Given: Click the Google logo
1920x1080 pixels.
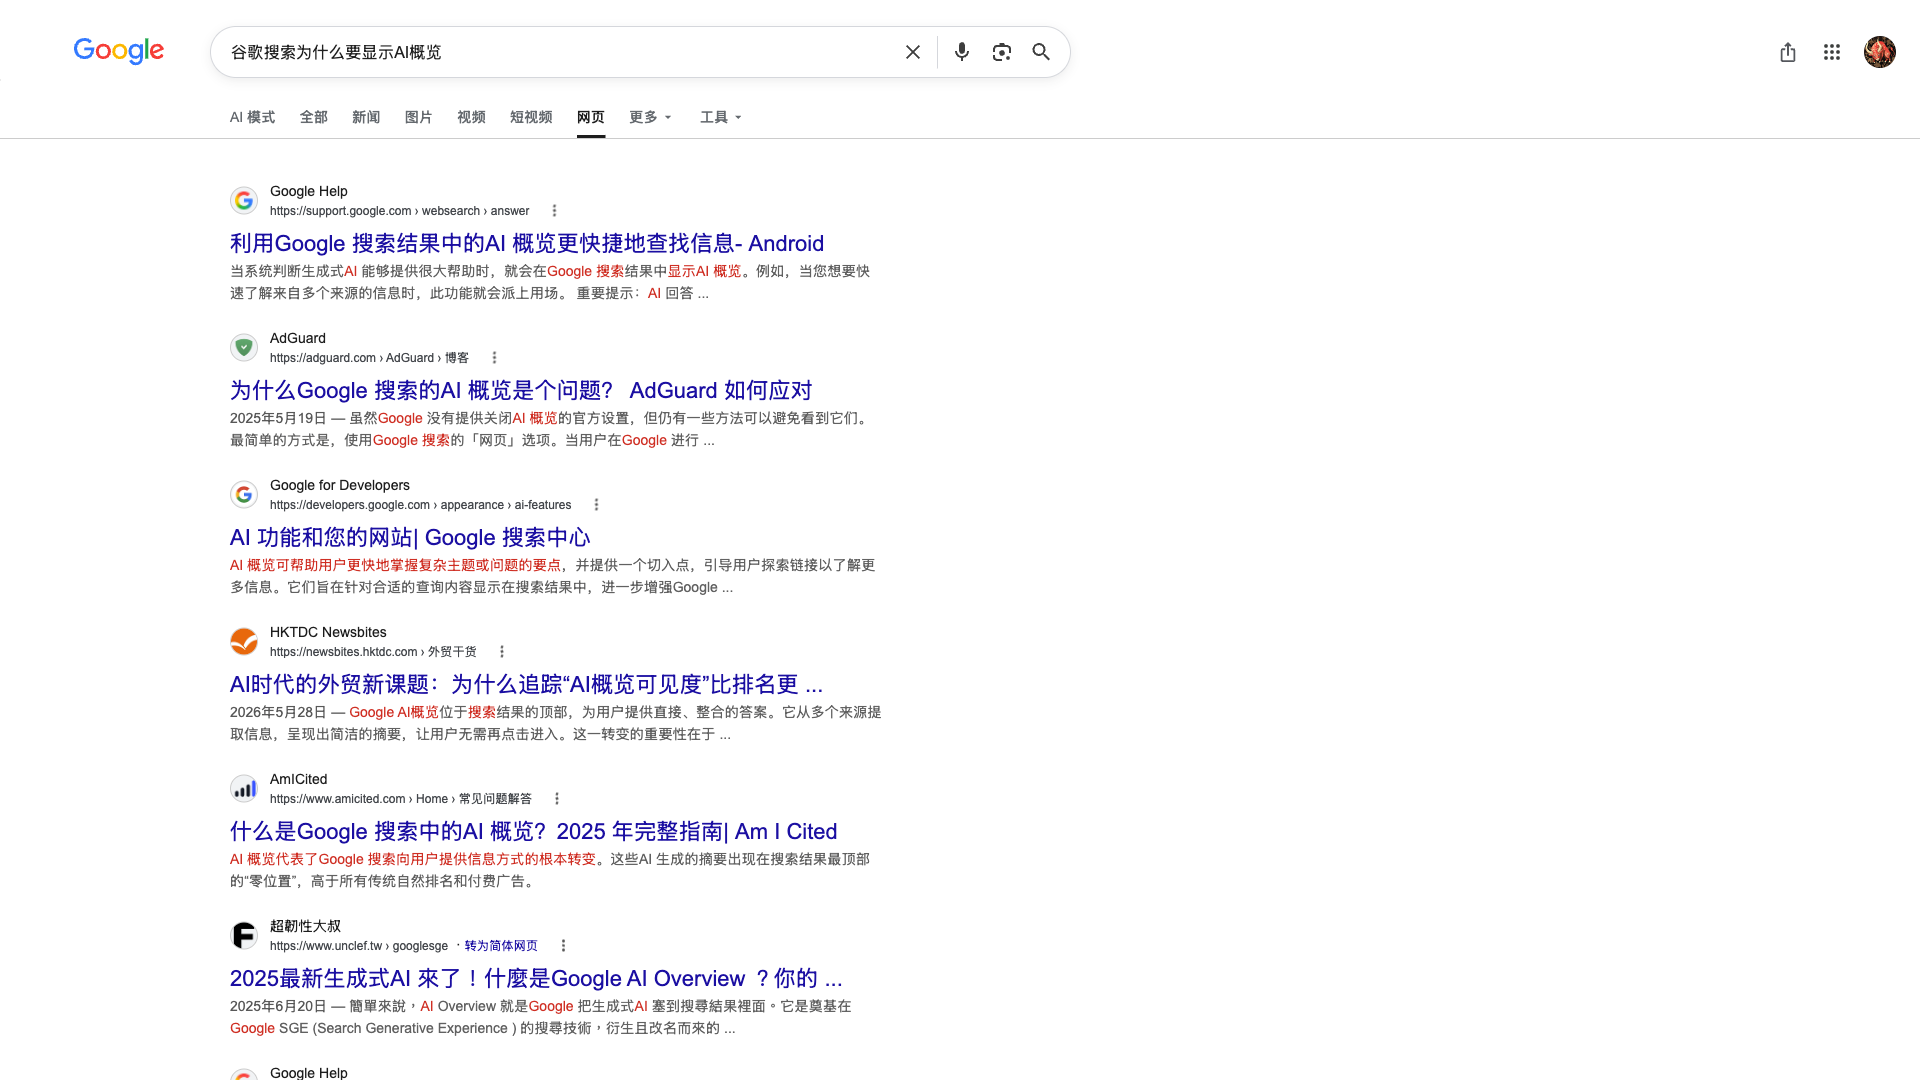Looking at the screenshot, I should pos(118,51).
